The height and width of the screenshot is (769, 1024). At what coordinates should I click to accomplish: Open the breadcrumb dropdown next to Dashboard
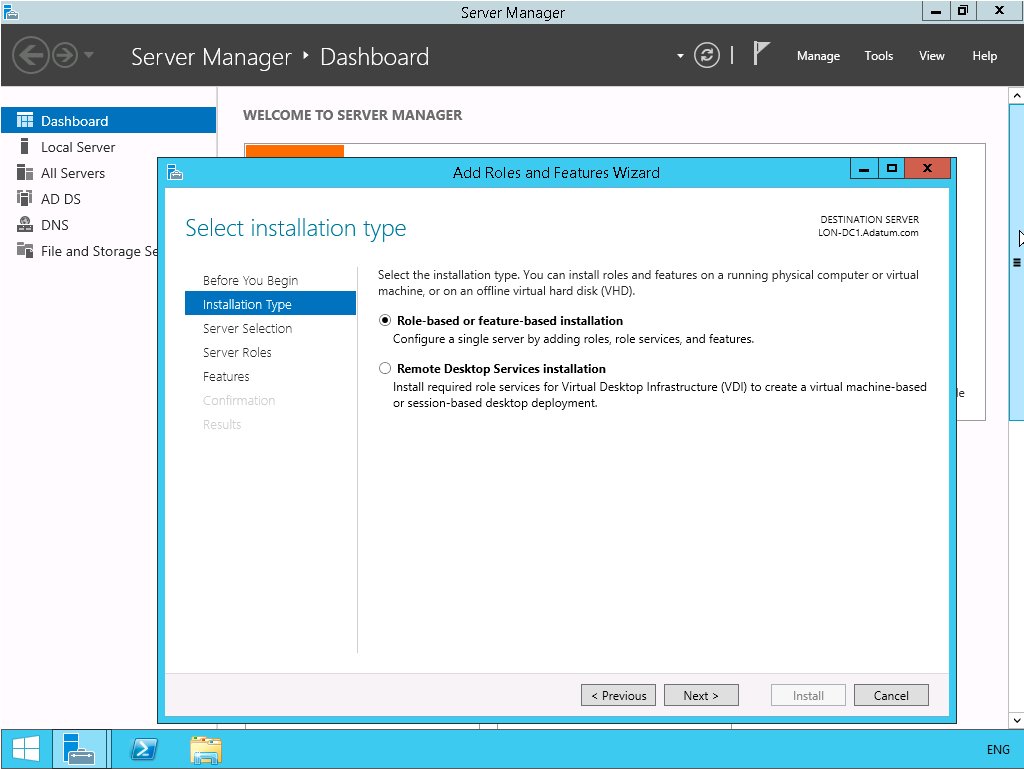pos(678,57)
